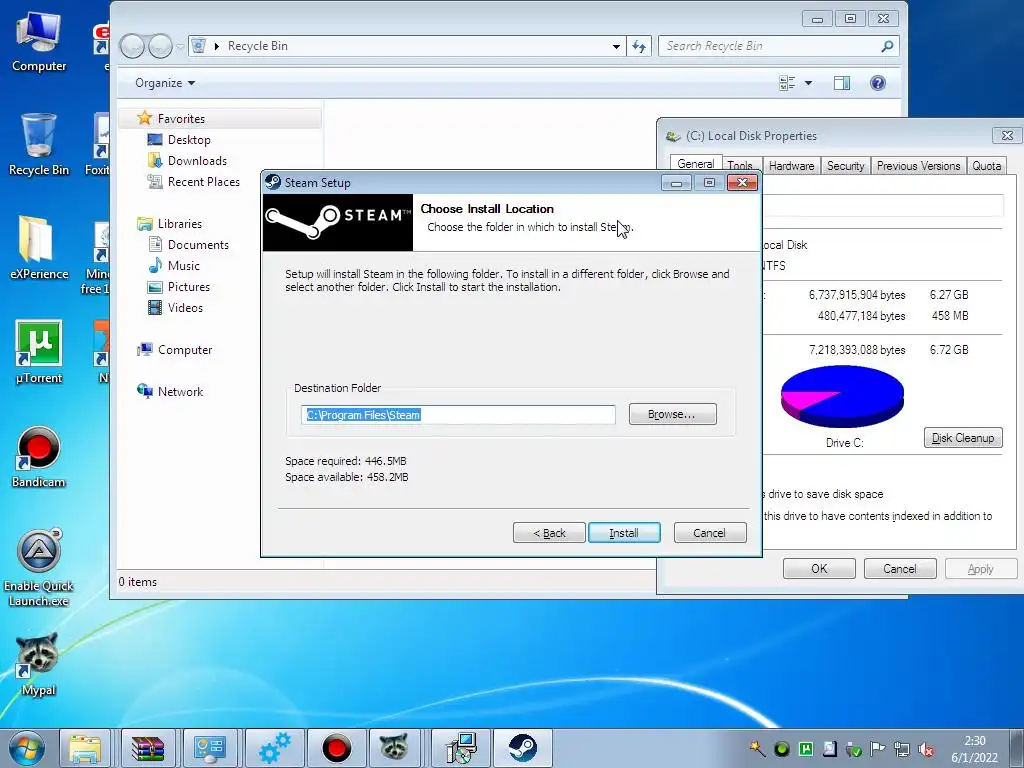Select the Steam icon in the taskbar
The image size is (1024, 768).
click(522, 748)
